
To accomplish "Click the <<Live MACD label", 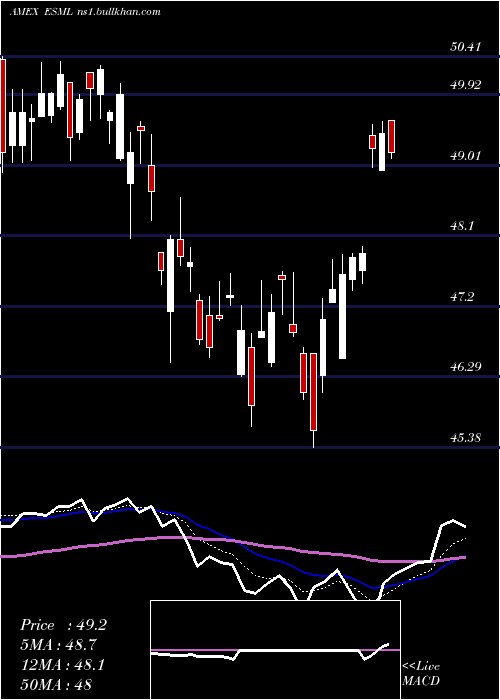I will [x=421, y=673].
